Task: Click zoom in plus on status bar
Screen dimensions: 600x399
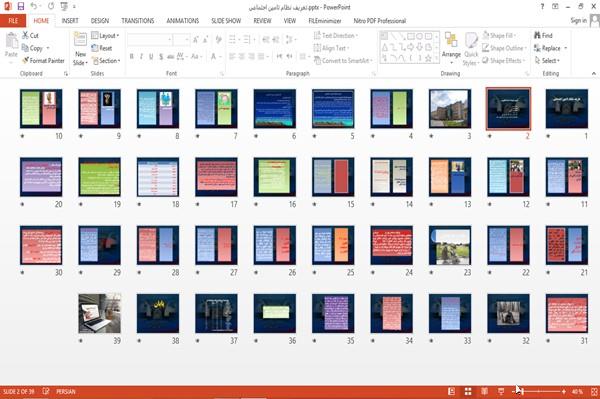Action: [x=564, y=391]
